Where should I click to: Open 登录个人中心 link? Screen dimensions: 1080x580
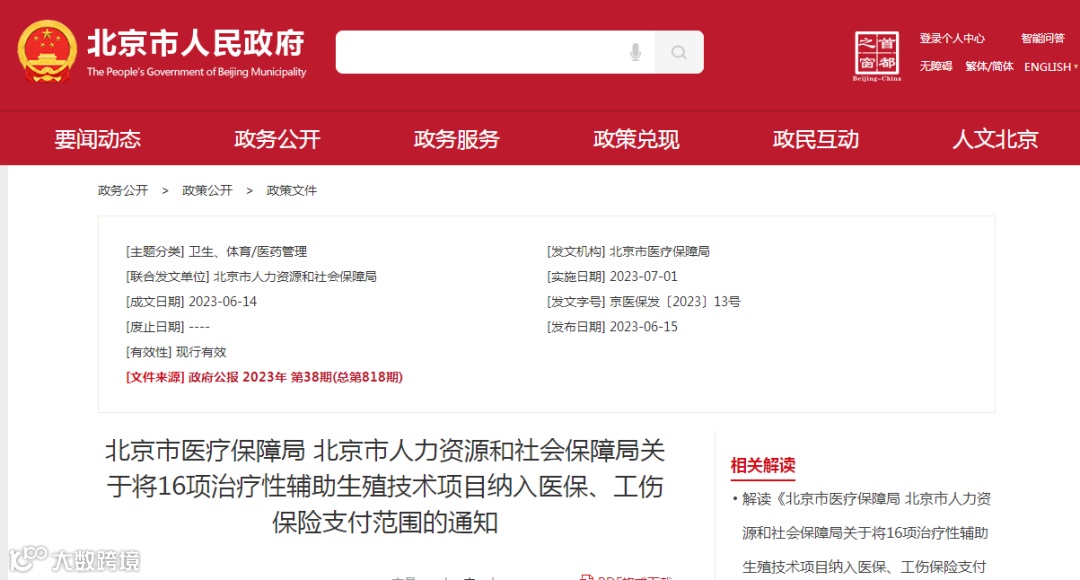(x=952, y=39)
